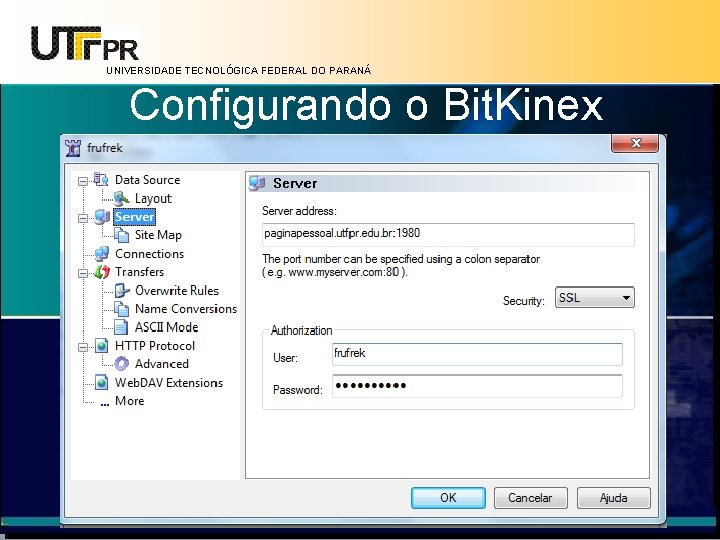Collapse the Transfers tree node
720x540 pixels.
(83, 273)
